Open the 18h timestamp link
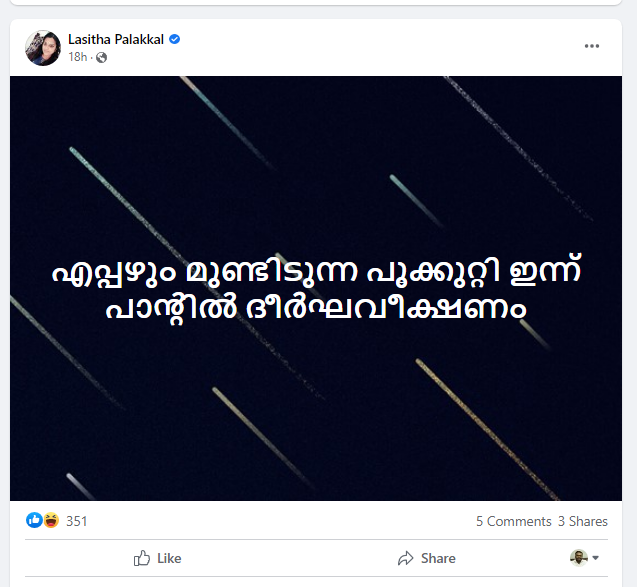This screenshot has height=587, width=637. click(77, 58)
